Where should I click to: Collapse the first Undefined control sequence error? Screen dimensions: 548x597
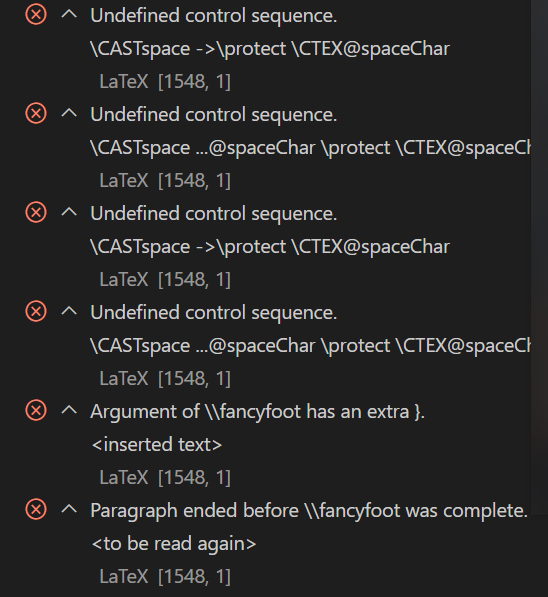[x=69, y=14]
